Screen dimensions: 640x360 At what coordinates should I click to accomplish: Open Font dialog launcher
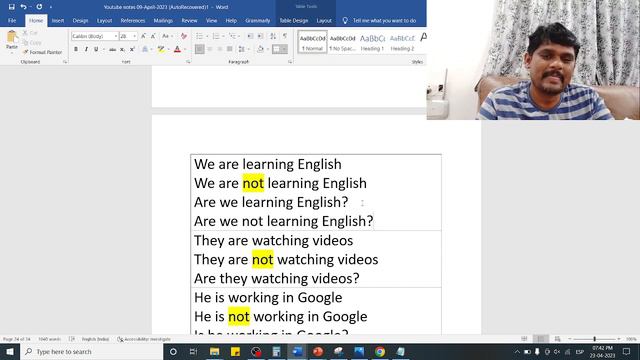point(188,62)
